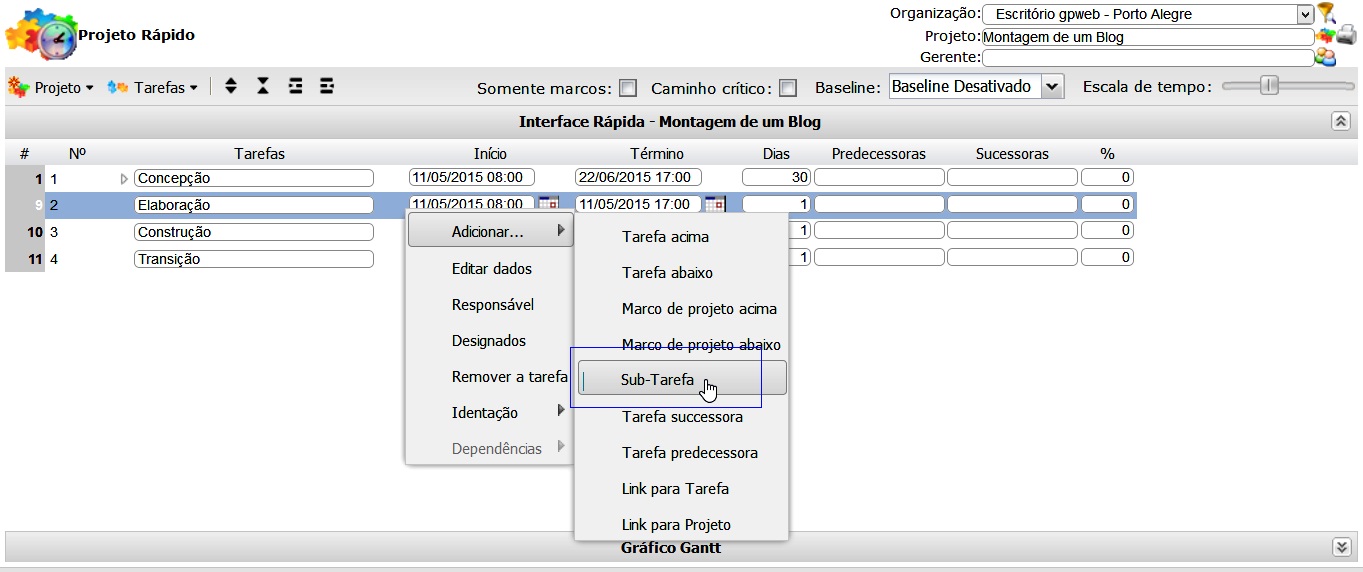This screenshot has height=572, width=1363.
Task: Choose Editar dados in the context menu
Action: [x=491, y=269]
